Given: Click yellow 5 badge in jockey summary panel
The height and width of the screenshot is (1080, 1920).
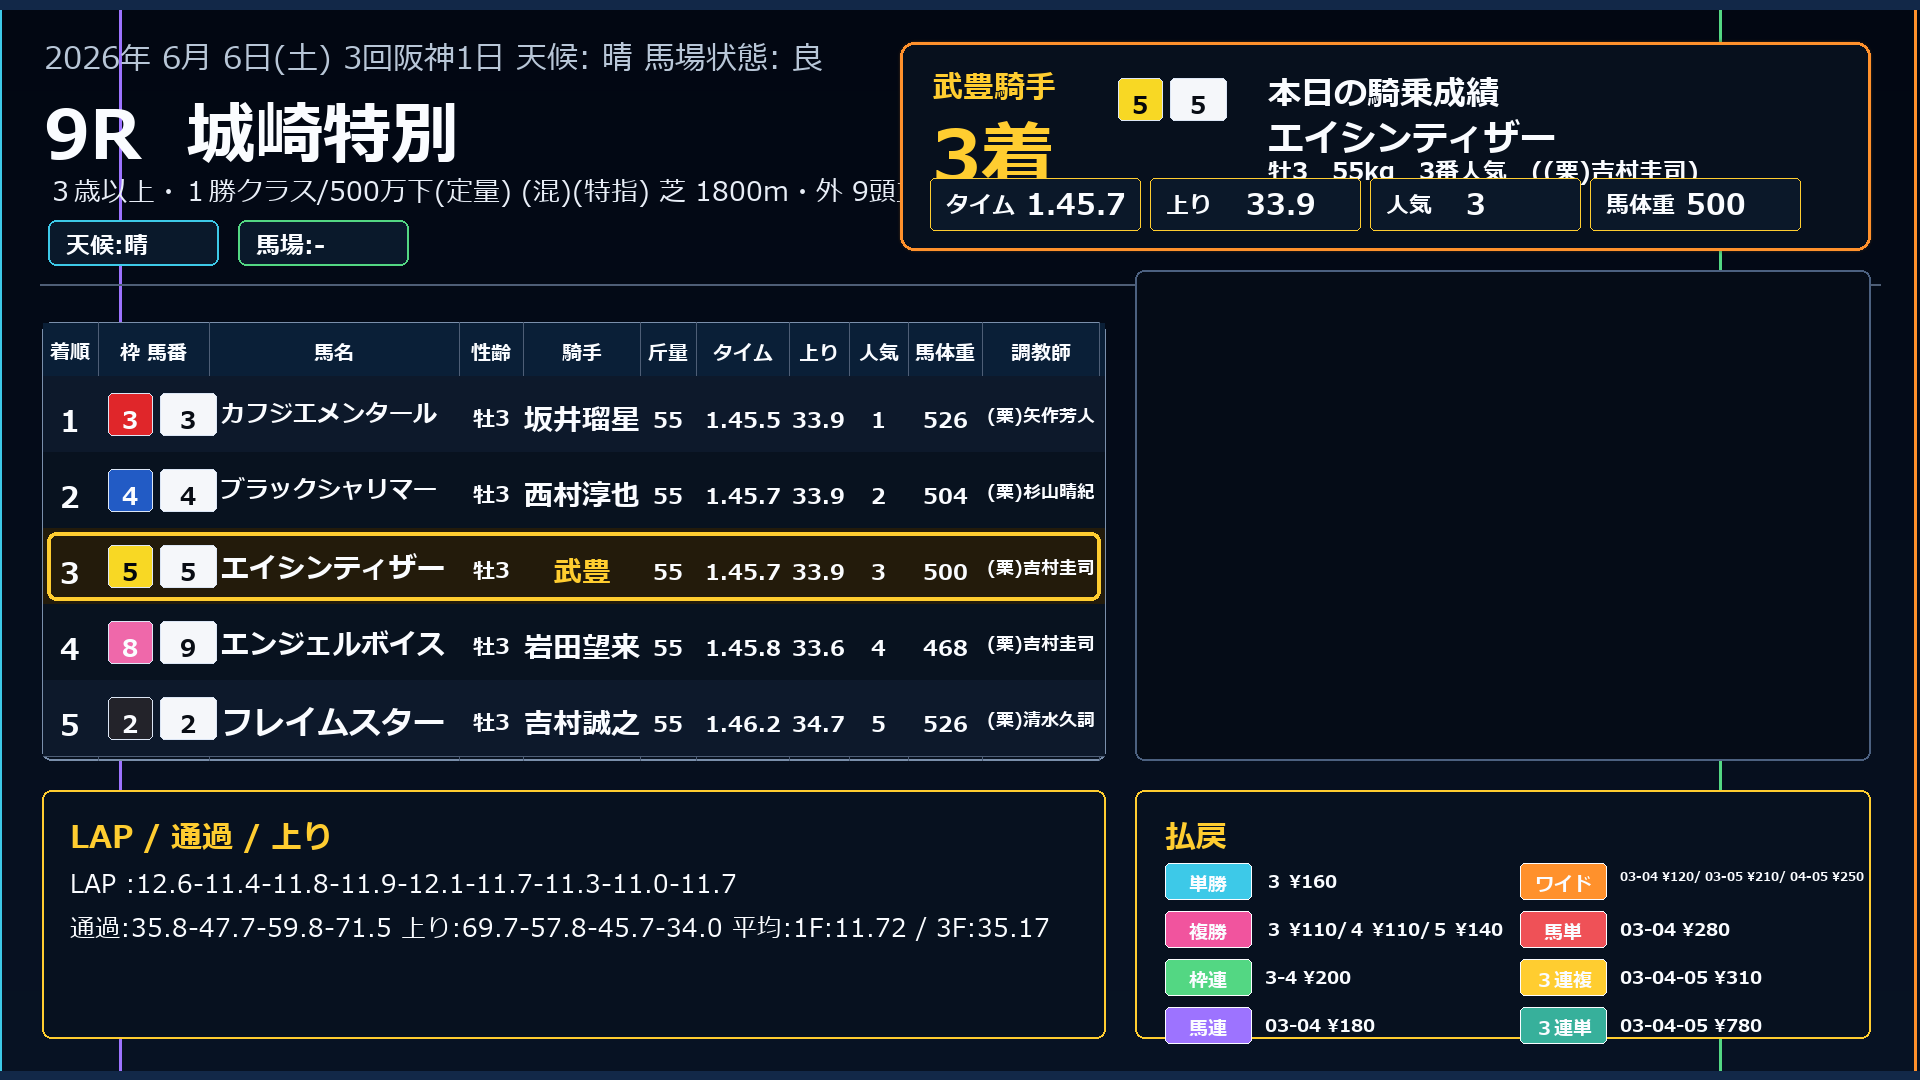Looking at the screenshot, I should click(1140, 100).
